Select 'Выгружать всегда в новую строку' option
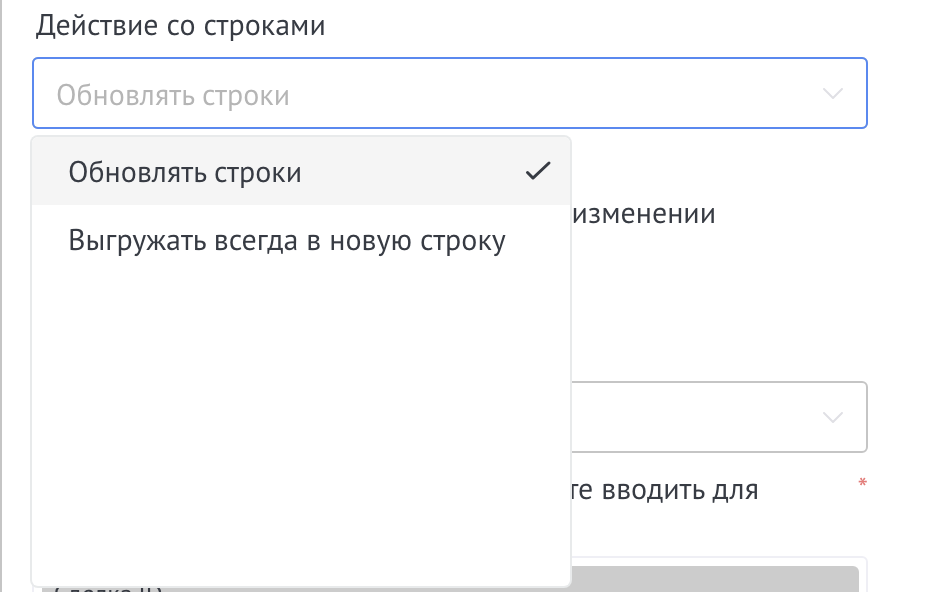This screenshot has height=592, width=938. click(287, 241)
